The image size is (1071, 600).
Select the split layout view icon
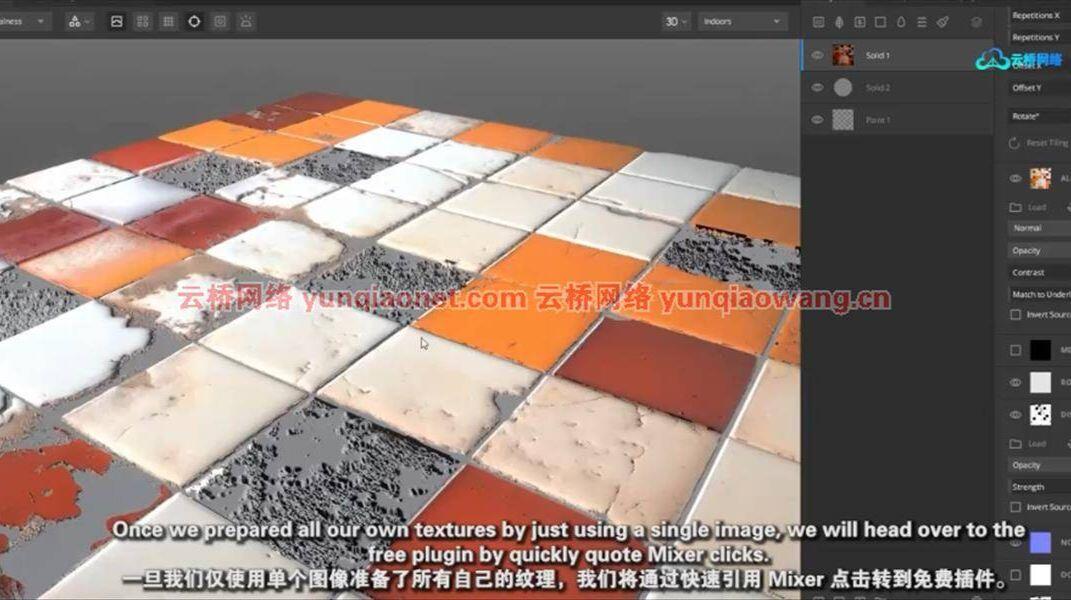[143, 21]
